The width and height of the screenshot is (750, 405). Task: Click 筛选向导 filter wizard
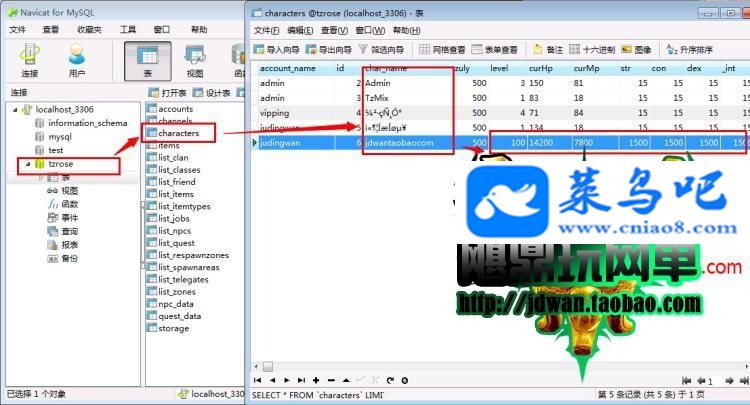[x=381, y=50]
